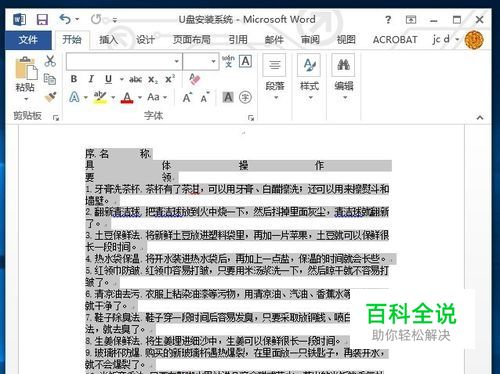Screen dimensions: 500x374
Task: Toggle strikethrough abc button
Action: point(135,79)
